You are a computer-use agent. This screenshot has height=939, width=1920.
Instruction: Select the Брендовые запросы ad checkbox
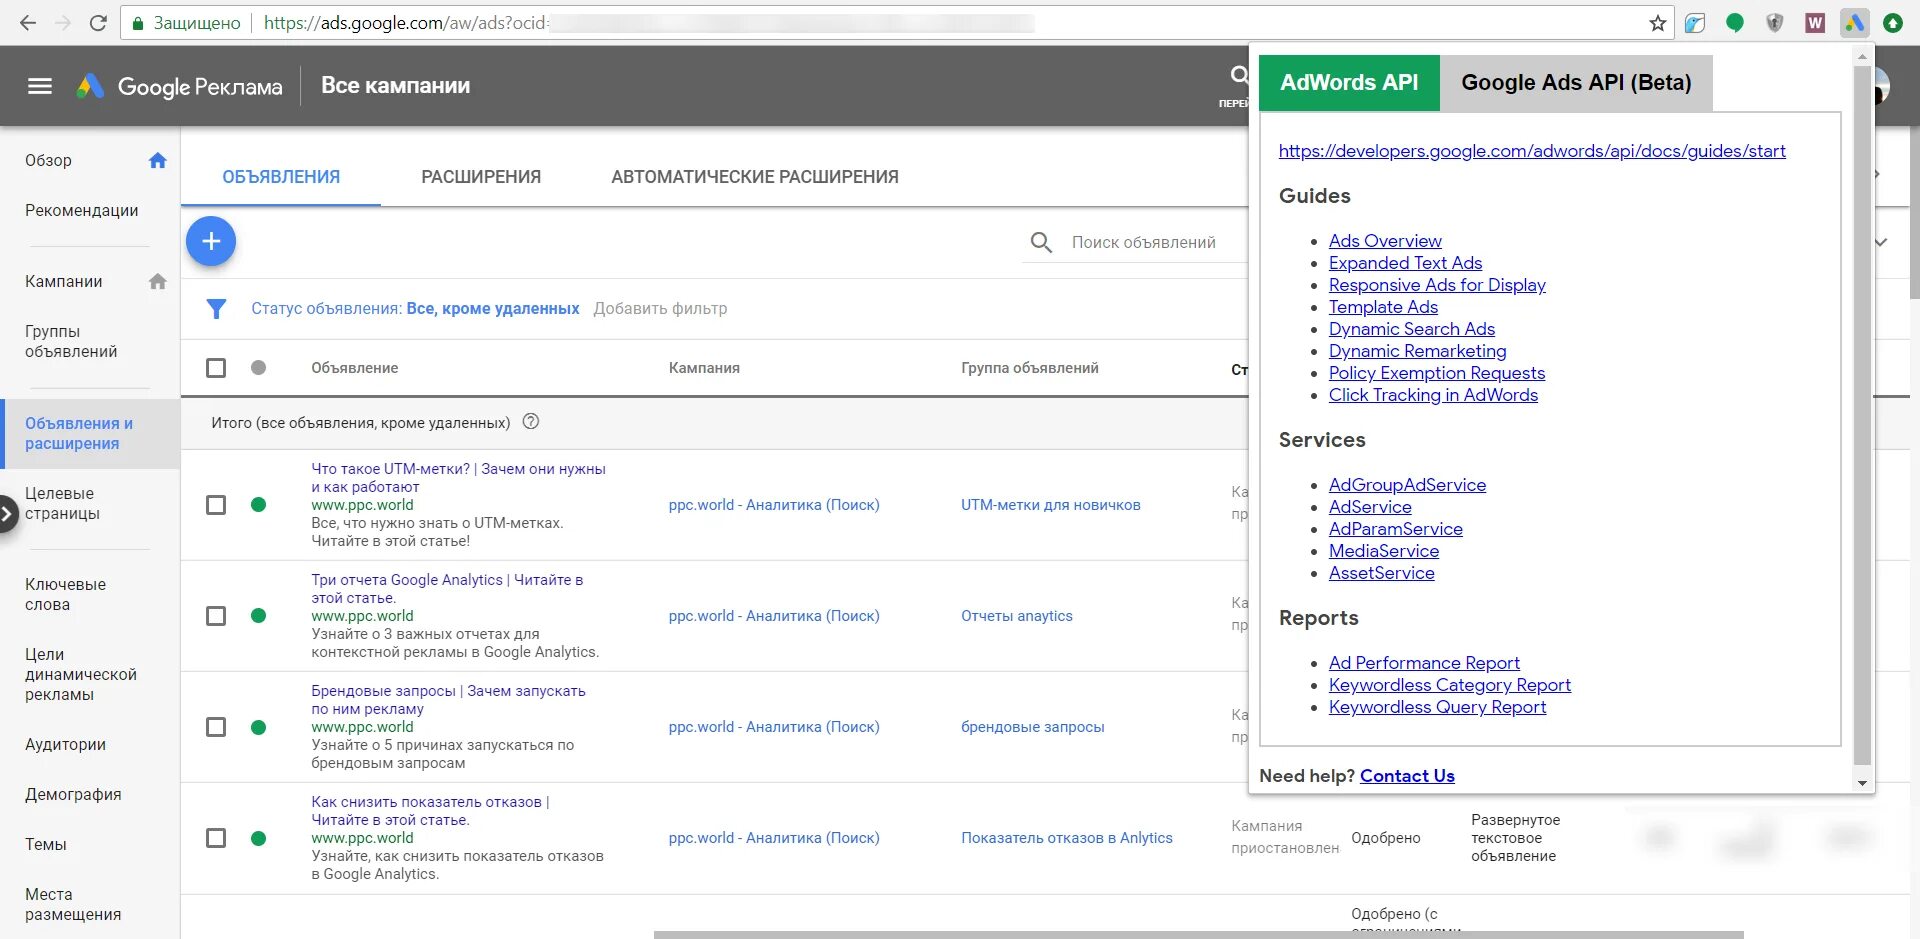pyautogui.click(x=216, y=727)
